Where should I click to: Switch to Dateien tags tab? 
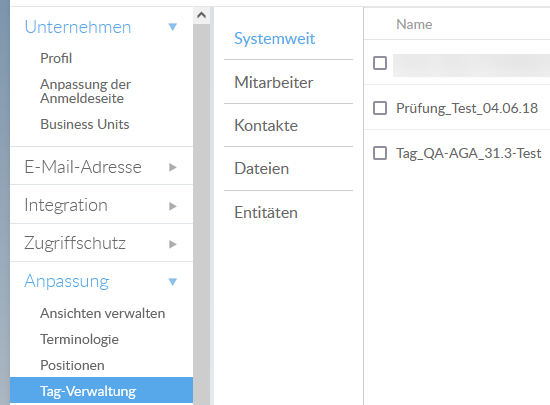[x=262, y=169]
